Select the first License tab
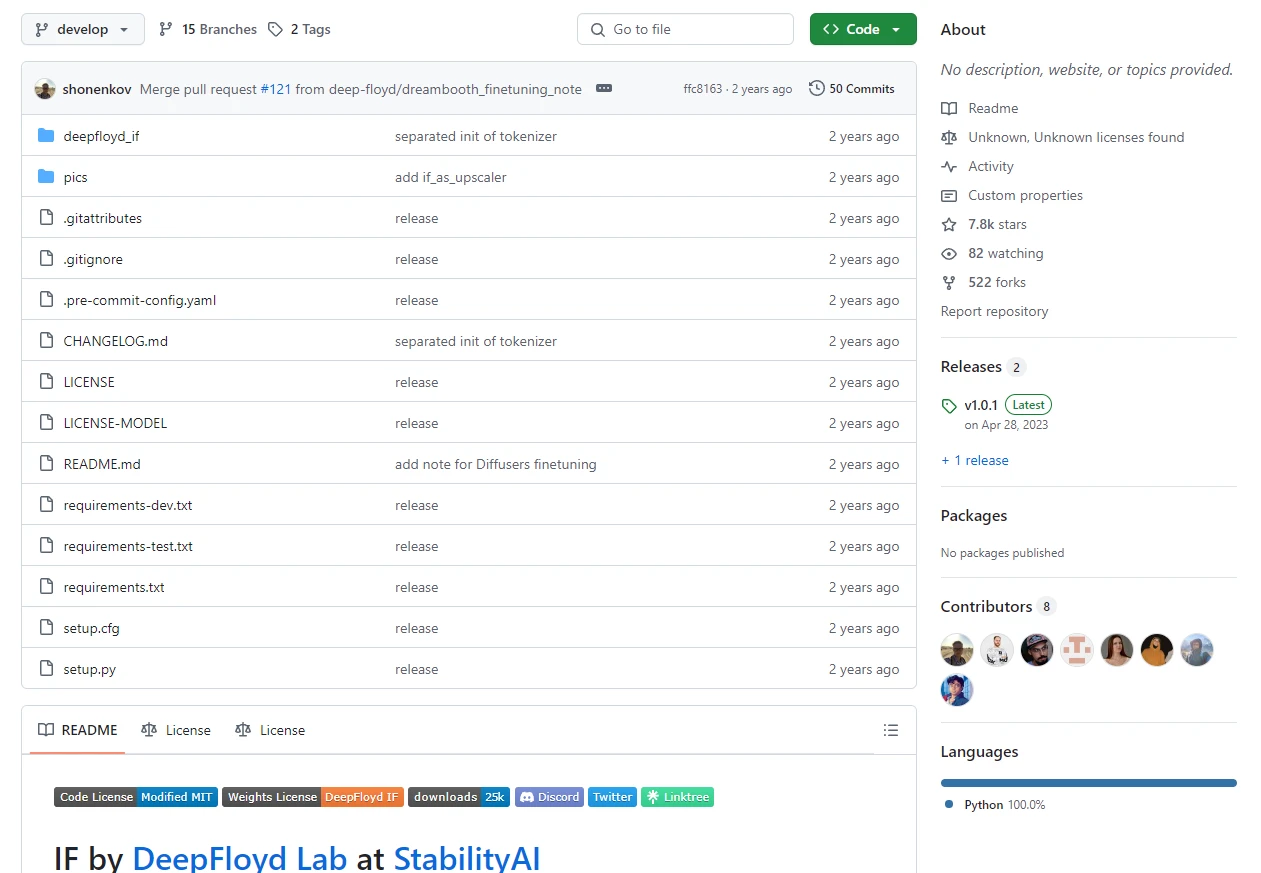This screenshot has height=873, width=1261. pyautogui.click(x=176, y=730)
